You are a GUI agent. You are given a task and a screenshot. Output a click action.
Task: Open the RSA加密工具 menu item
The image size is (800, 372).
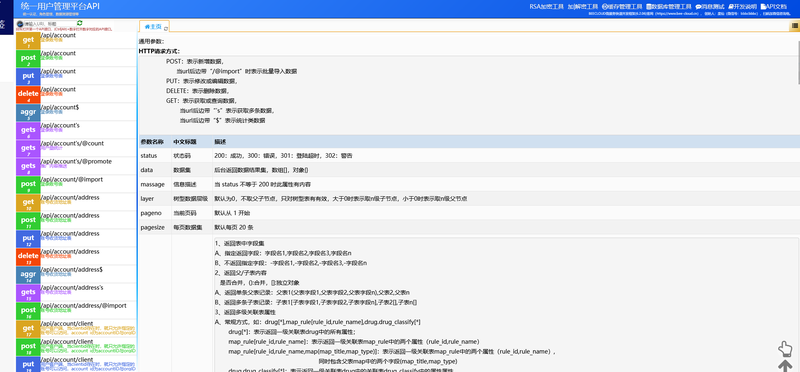pyautogui.click(x=546, y=7)
